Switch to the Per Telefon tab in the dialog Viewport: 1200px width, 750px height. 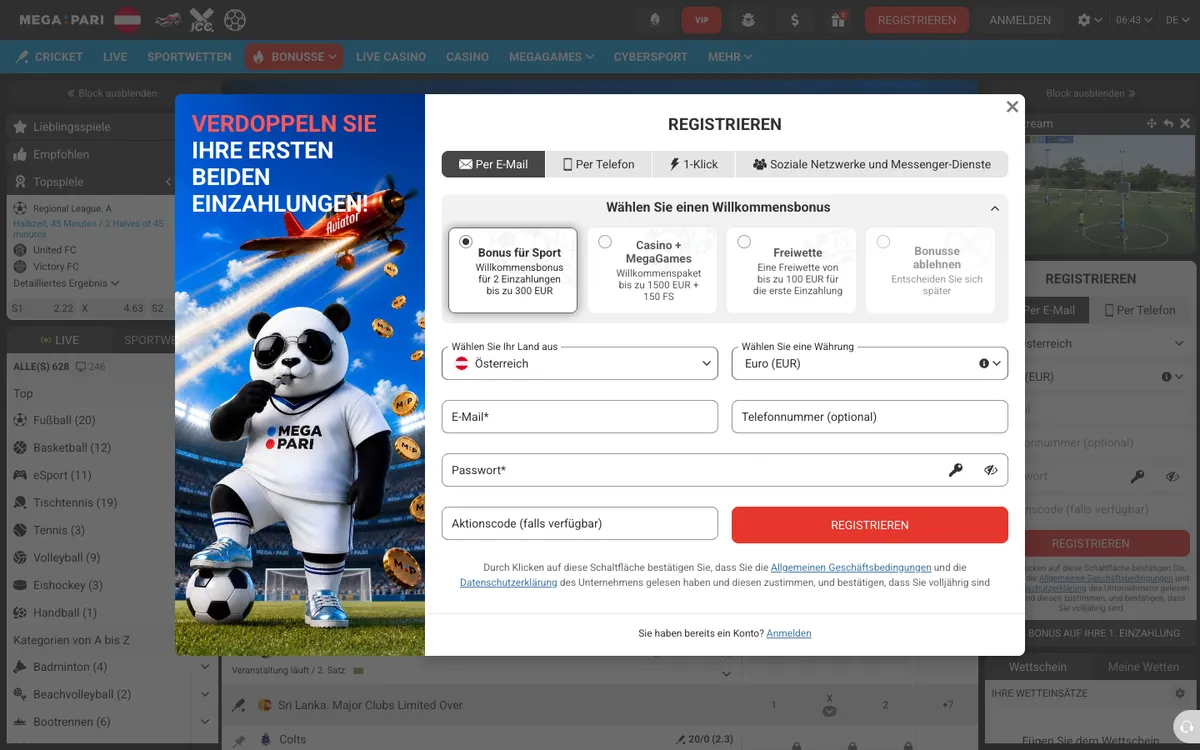click(598, 164)
